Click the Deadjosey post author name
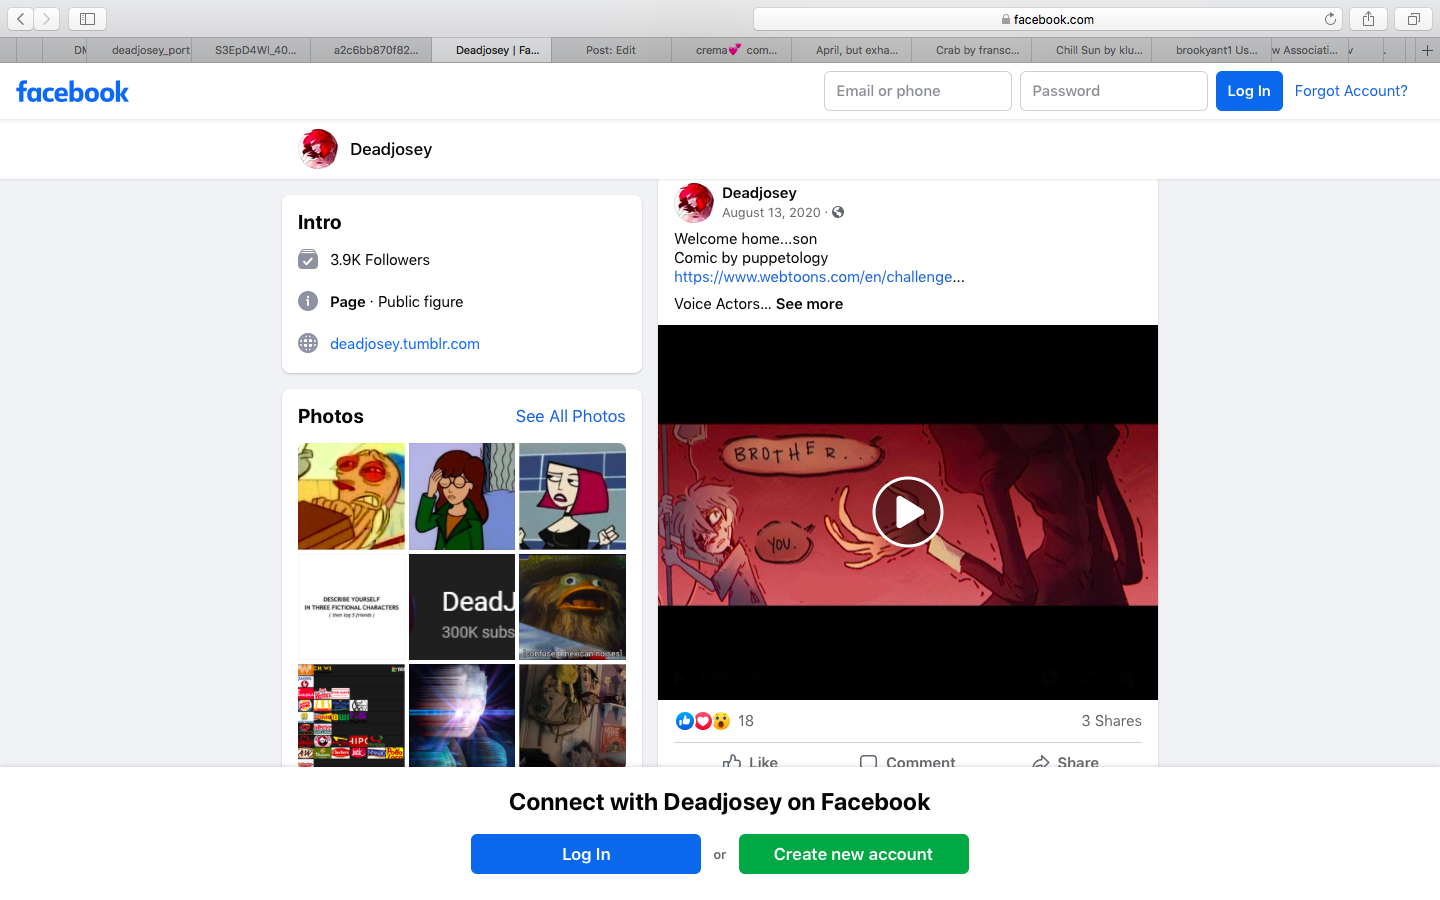This screenshot has height=900, width=1440. pos(759,193)
